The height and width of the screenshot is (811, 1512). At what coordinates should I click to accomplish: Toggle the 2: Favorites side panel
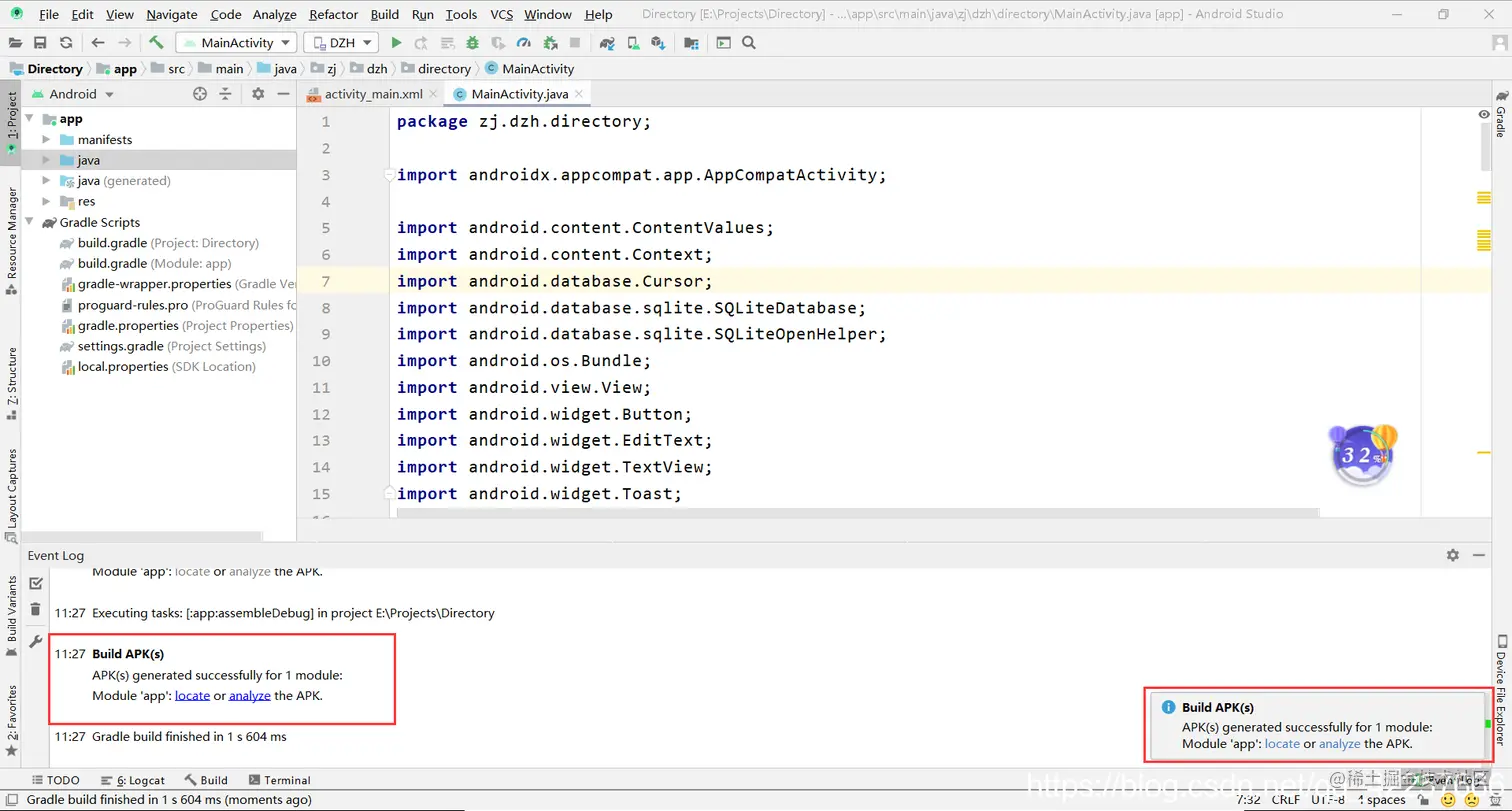[x=11, y=720]
